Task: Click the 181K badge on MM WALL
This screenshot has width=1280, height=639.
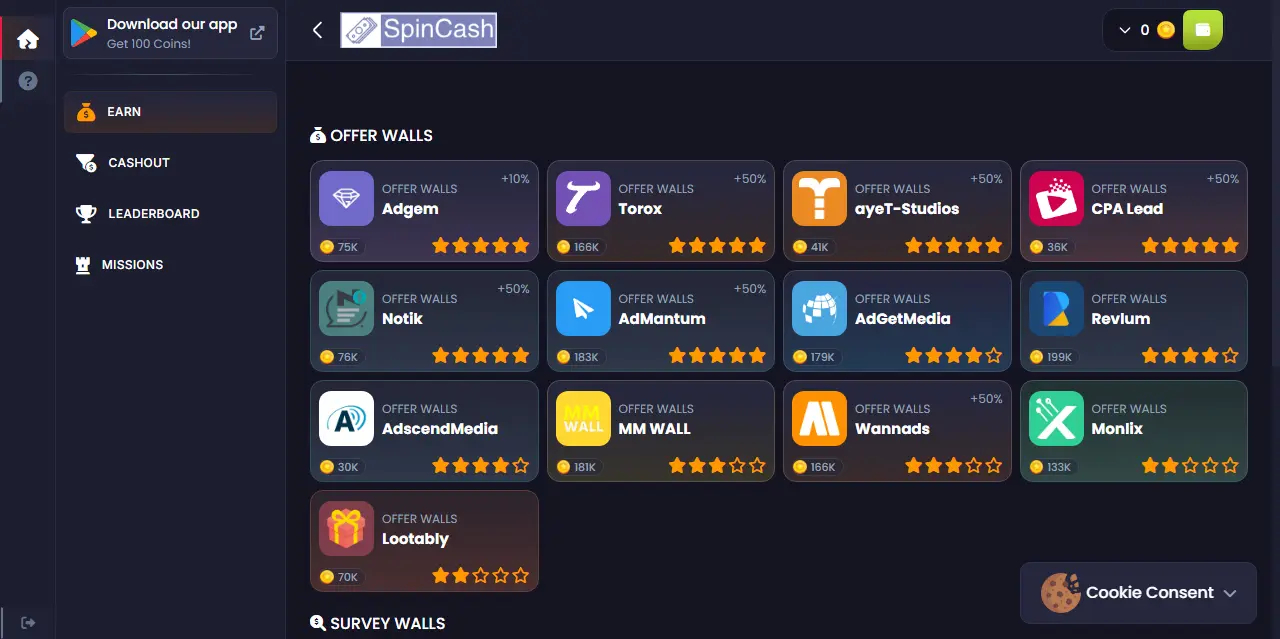Action: (x=578, y=467)
